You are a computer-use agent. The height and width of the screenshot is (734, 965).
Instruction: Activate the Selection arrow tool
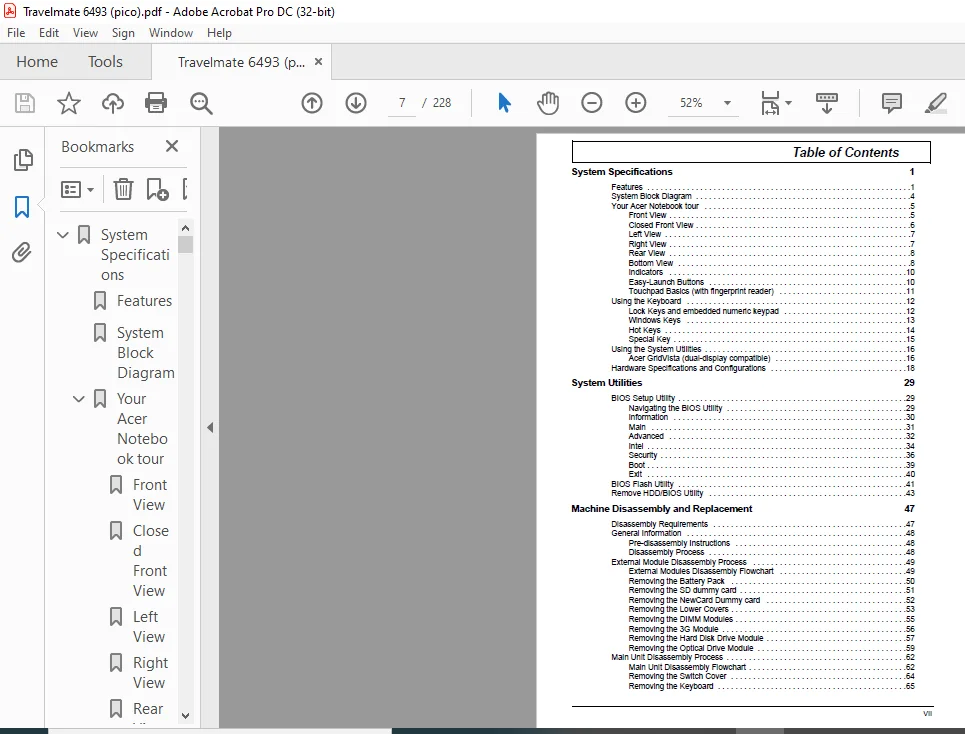coord(504,103)
